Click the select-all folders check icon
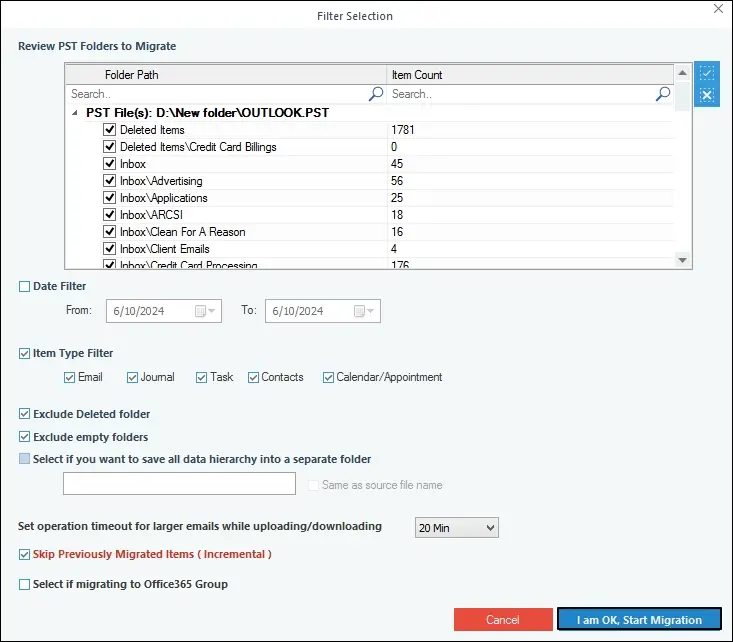Image resolution: width=733 pixels, height=642 pixels. (706, 73)
